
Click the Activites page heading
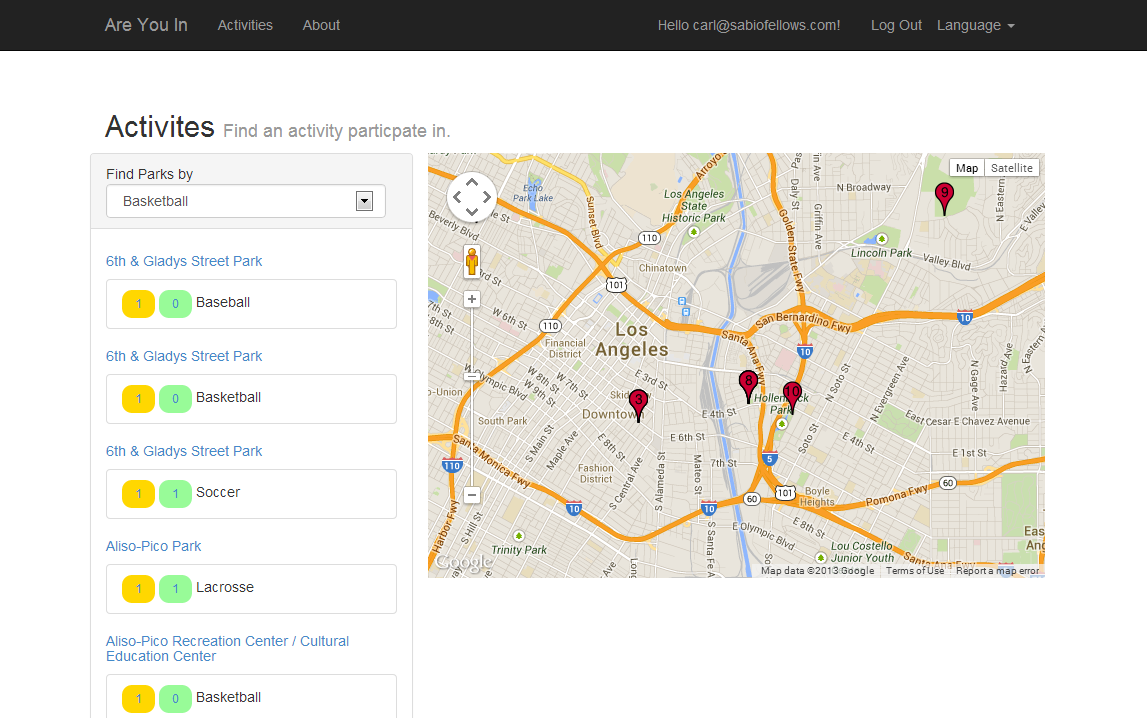tap(159, 127)
